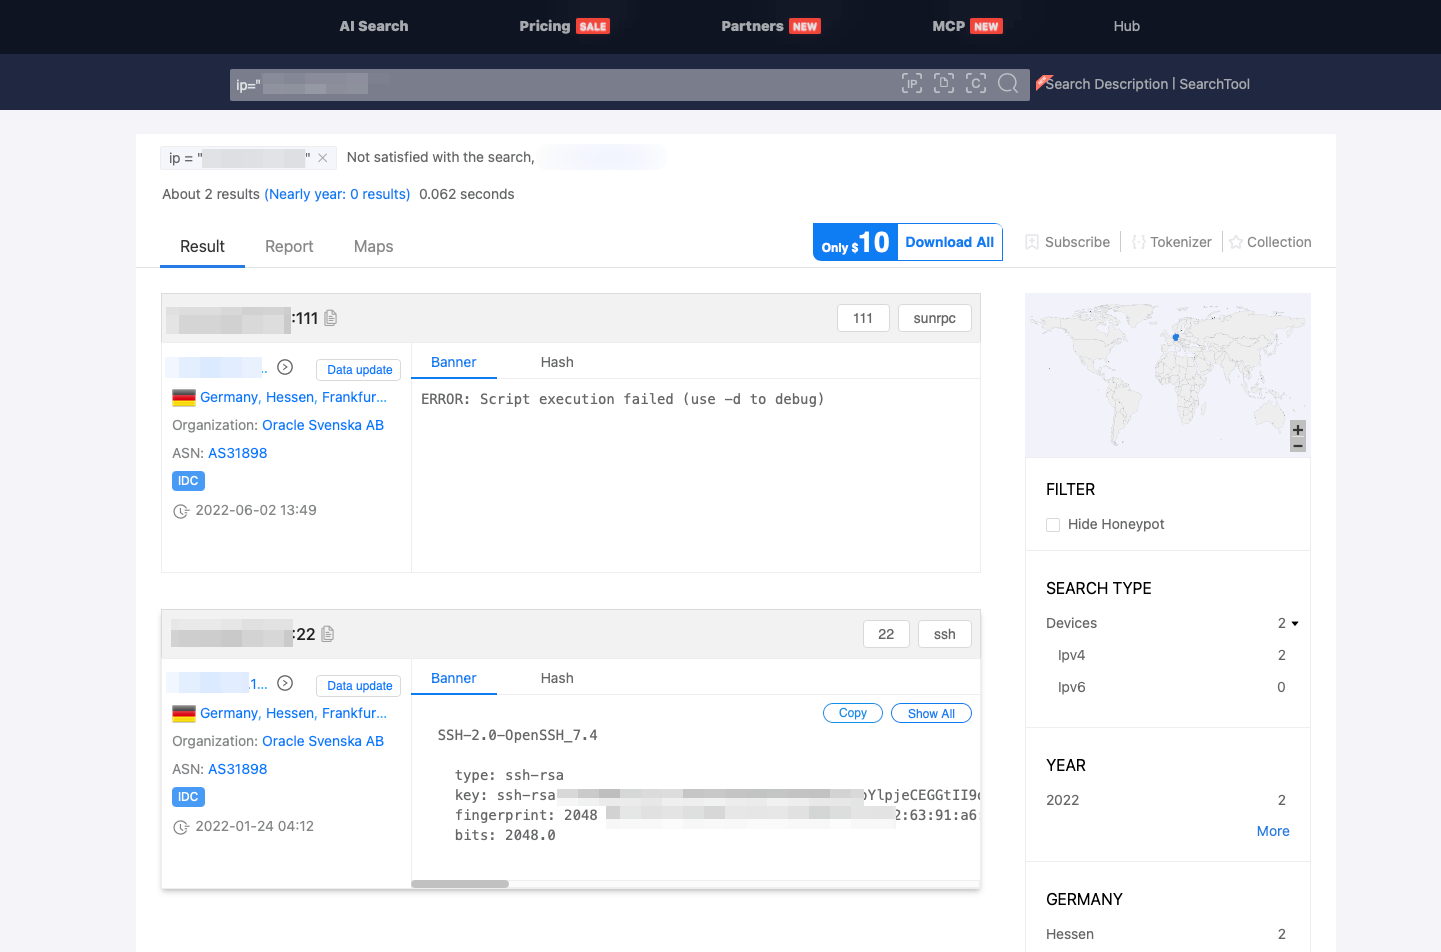Click the Subscribe bookmark icon
Viewport: 1441px width, 952px height.
[1032, 242]
